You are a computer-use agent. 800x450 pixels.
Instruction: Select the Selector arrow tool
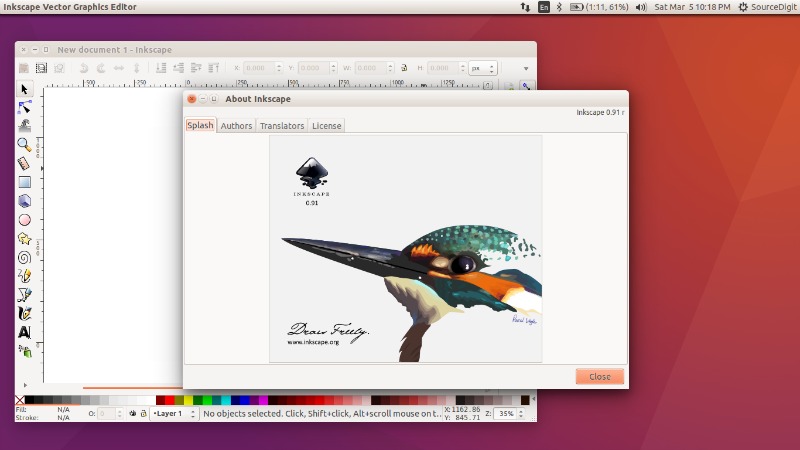(x=24, y=89)
